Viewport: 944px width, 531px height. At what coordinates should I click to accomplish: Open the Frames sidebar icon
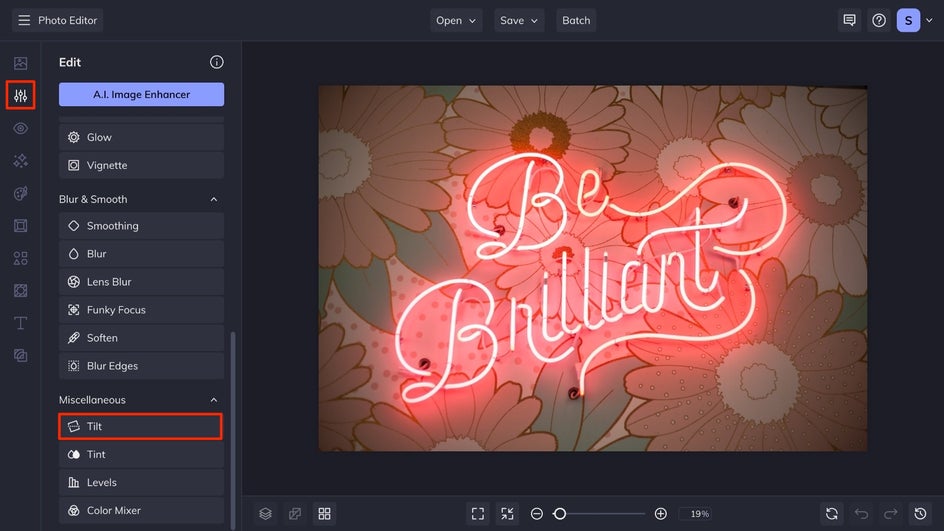click(20, 226)
